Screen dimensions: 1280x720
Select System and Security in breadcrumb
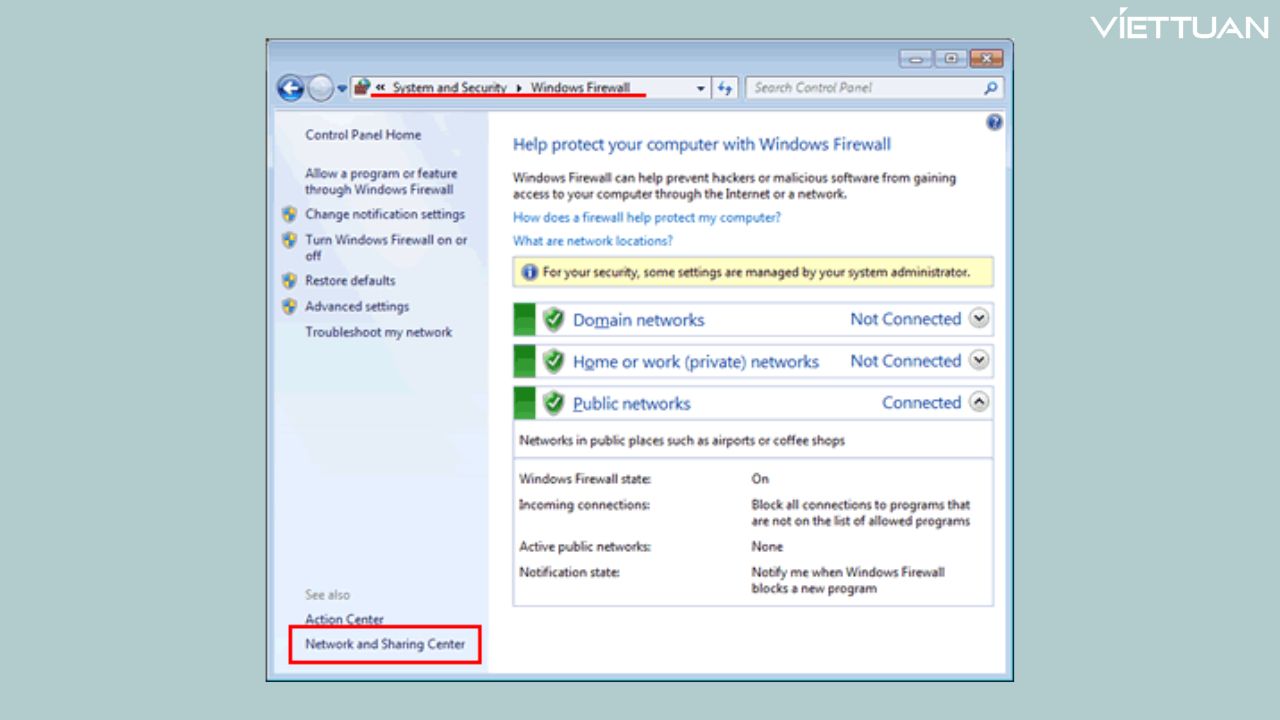coord(449,88)
